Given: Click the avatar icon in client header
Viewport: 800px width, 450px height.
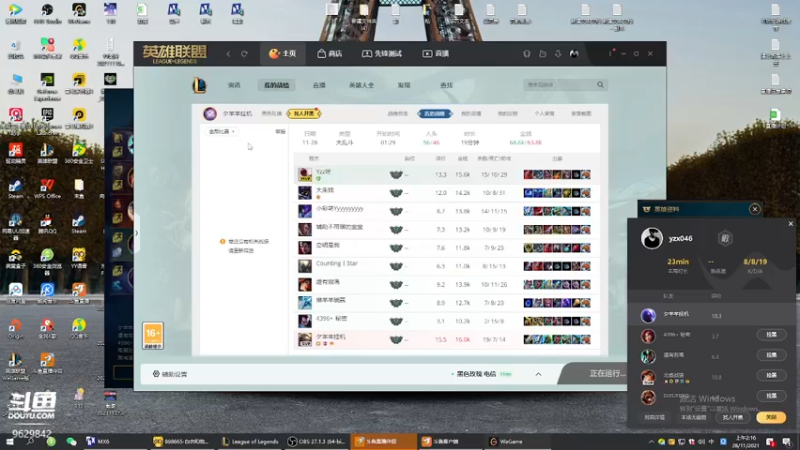Looking at the screenshot, I should [574, 54].
